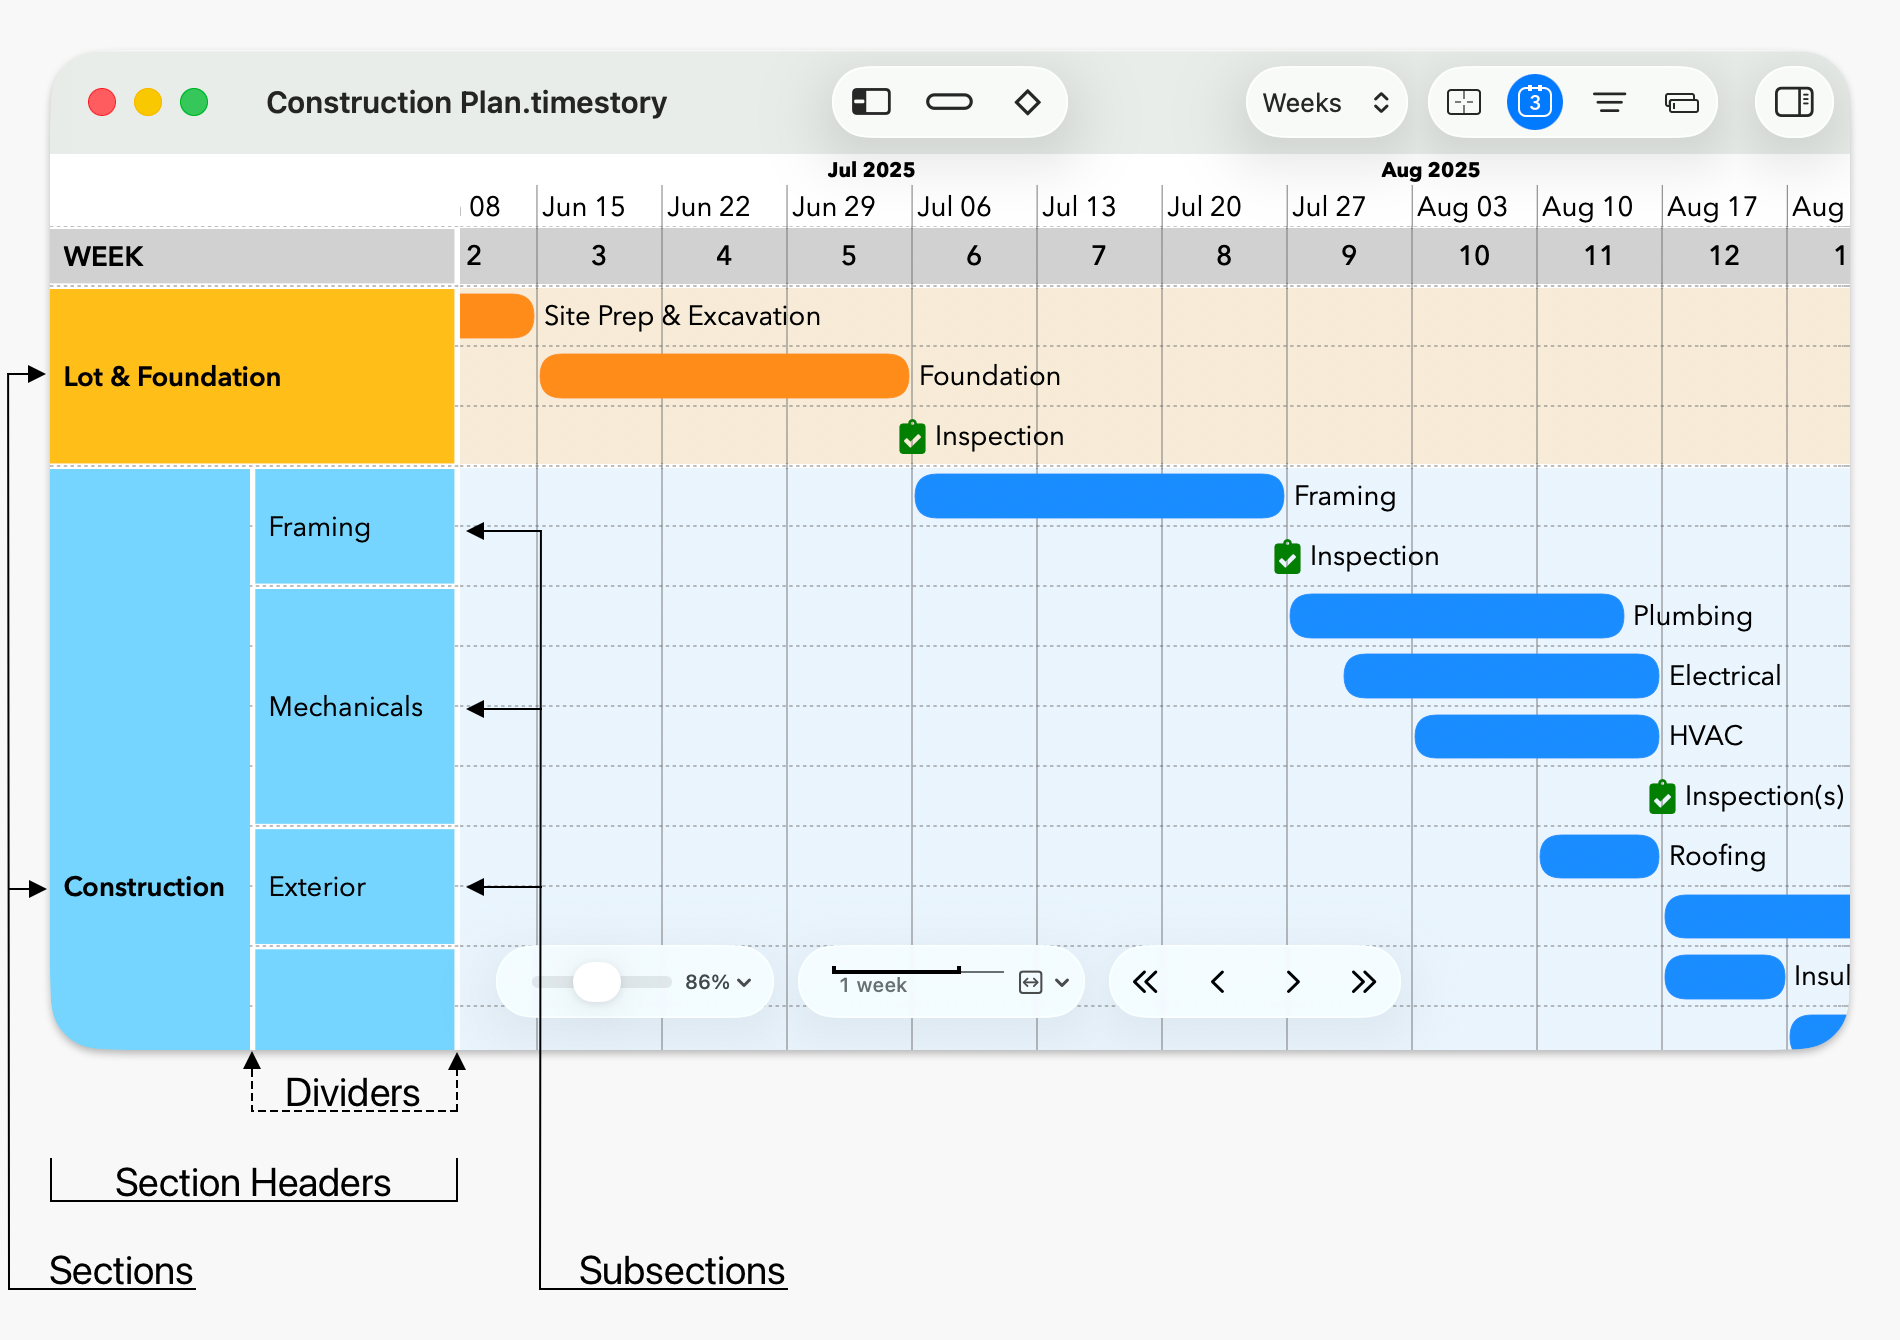Click the green Inspection clipboard beside Framing

coord(1287,556)
